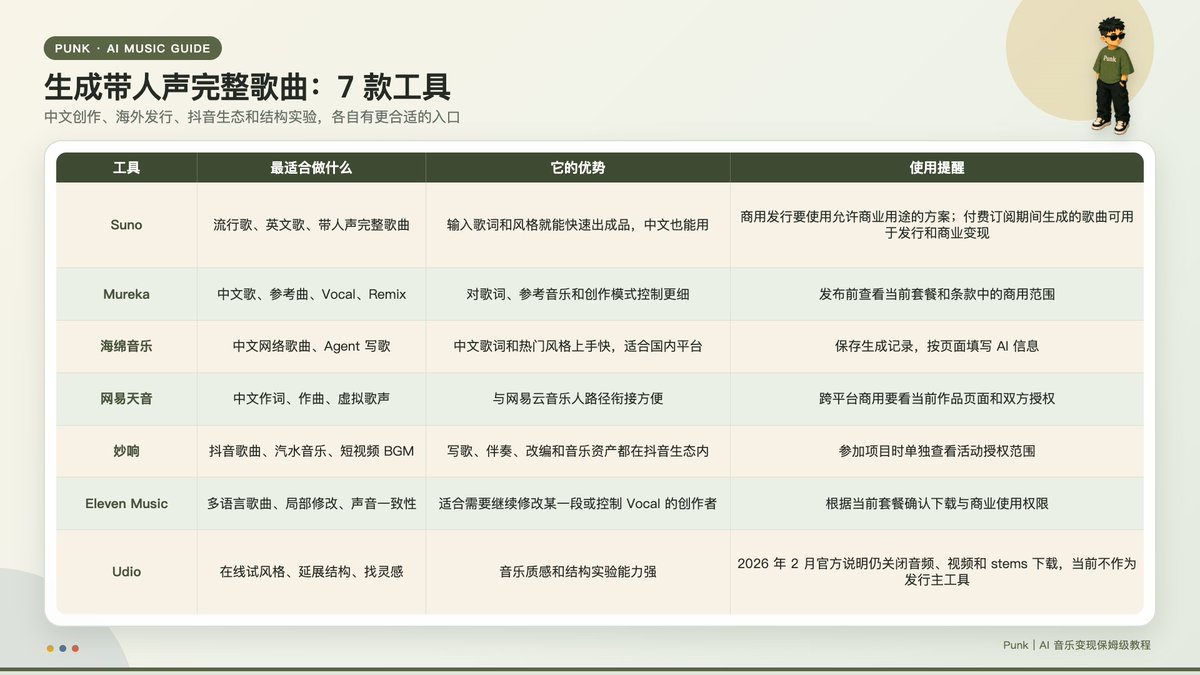Click the red dot in the footer
The image size is (1200, 675).
coord(75,648)
